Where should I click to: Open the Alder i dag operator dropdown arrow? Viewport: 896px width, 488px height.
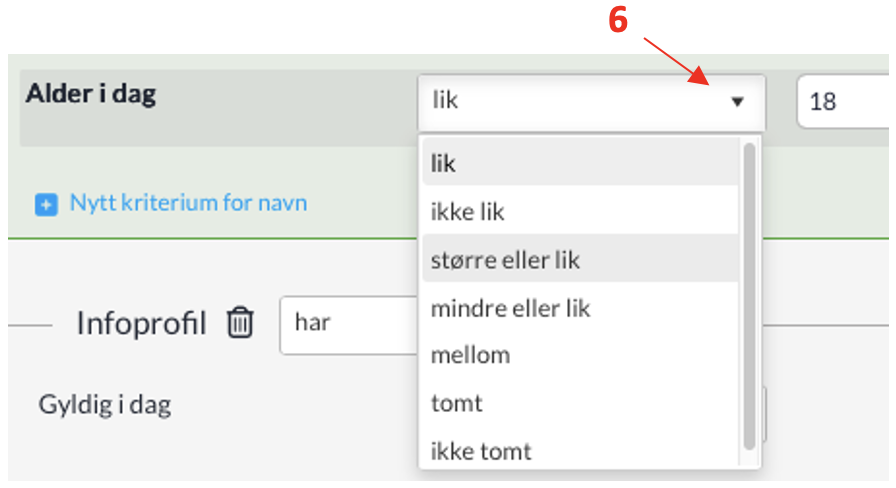pos(737,101)
